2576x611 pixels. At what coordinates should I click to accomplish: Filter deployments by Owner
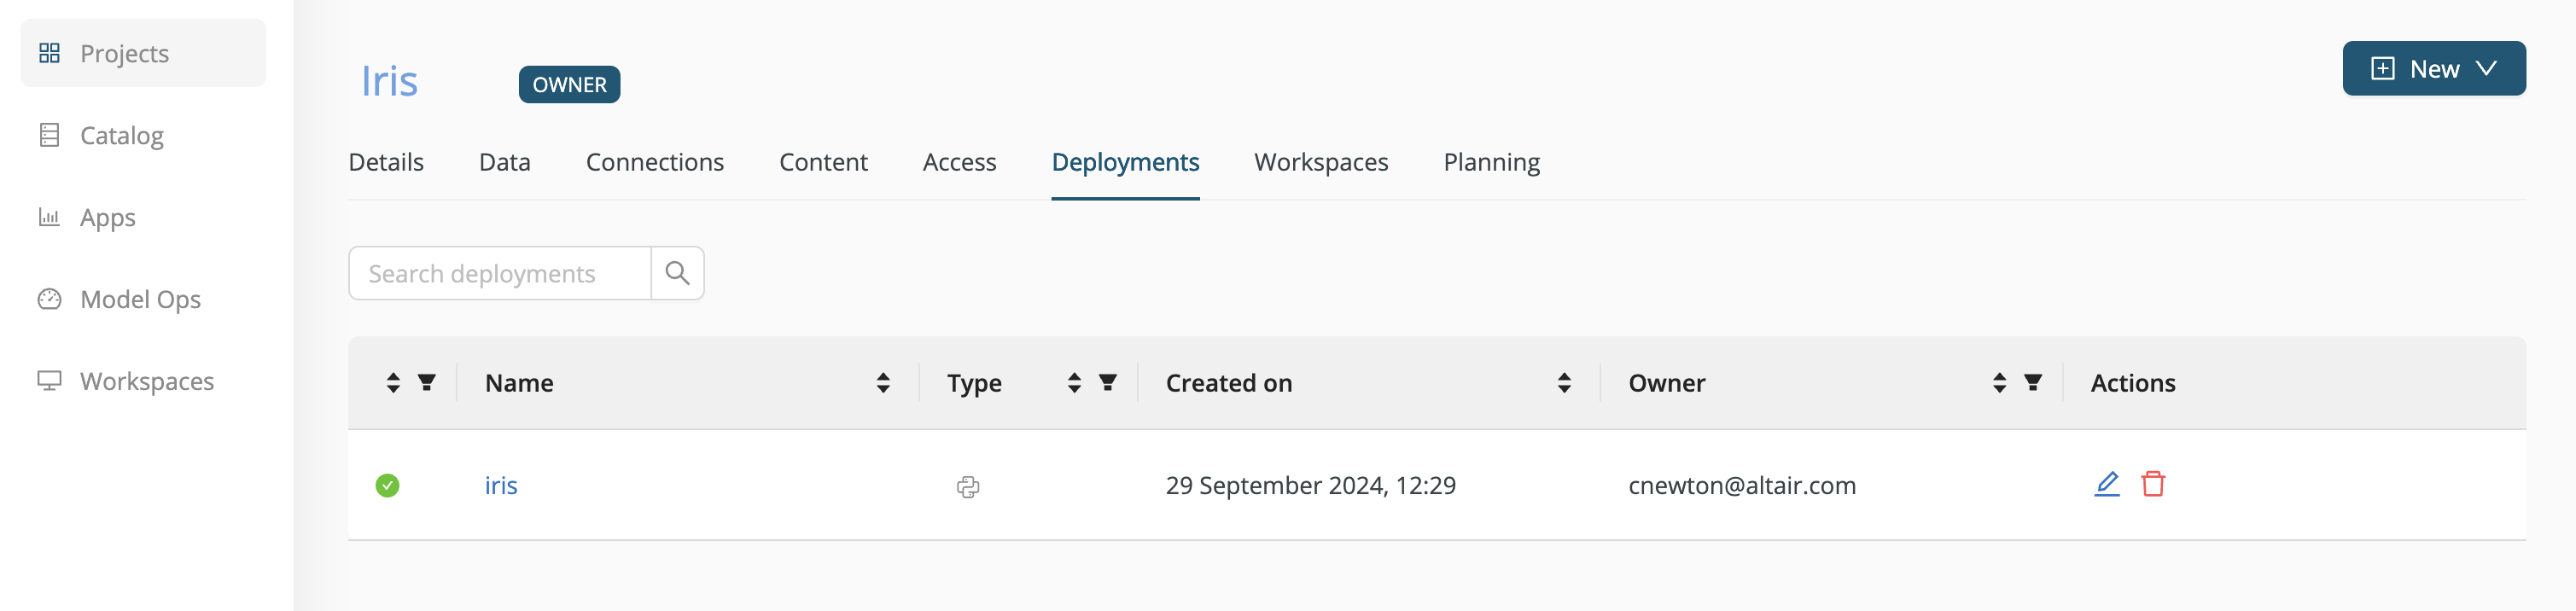[2033, 382]
